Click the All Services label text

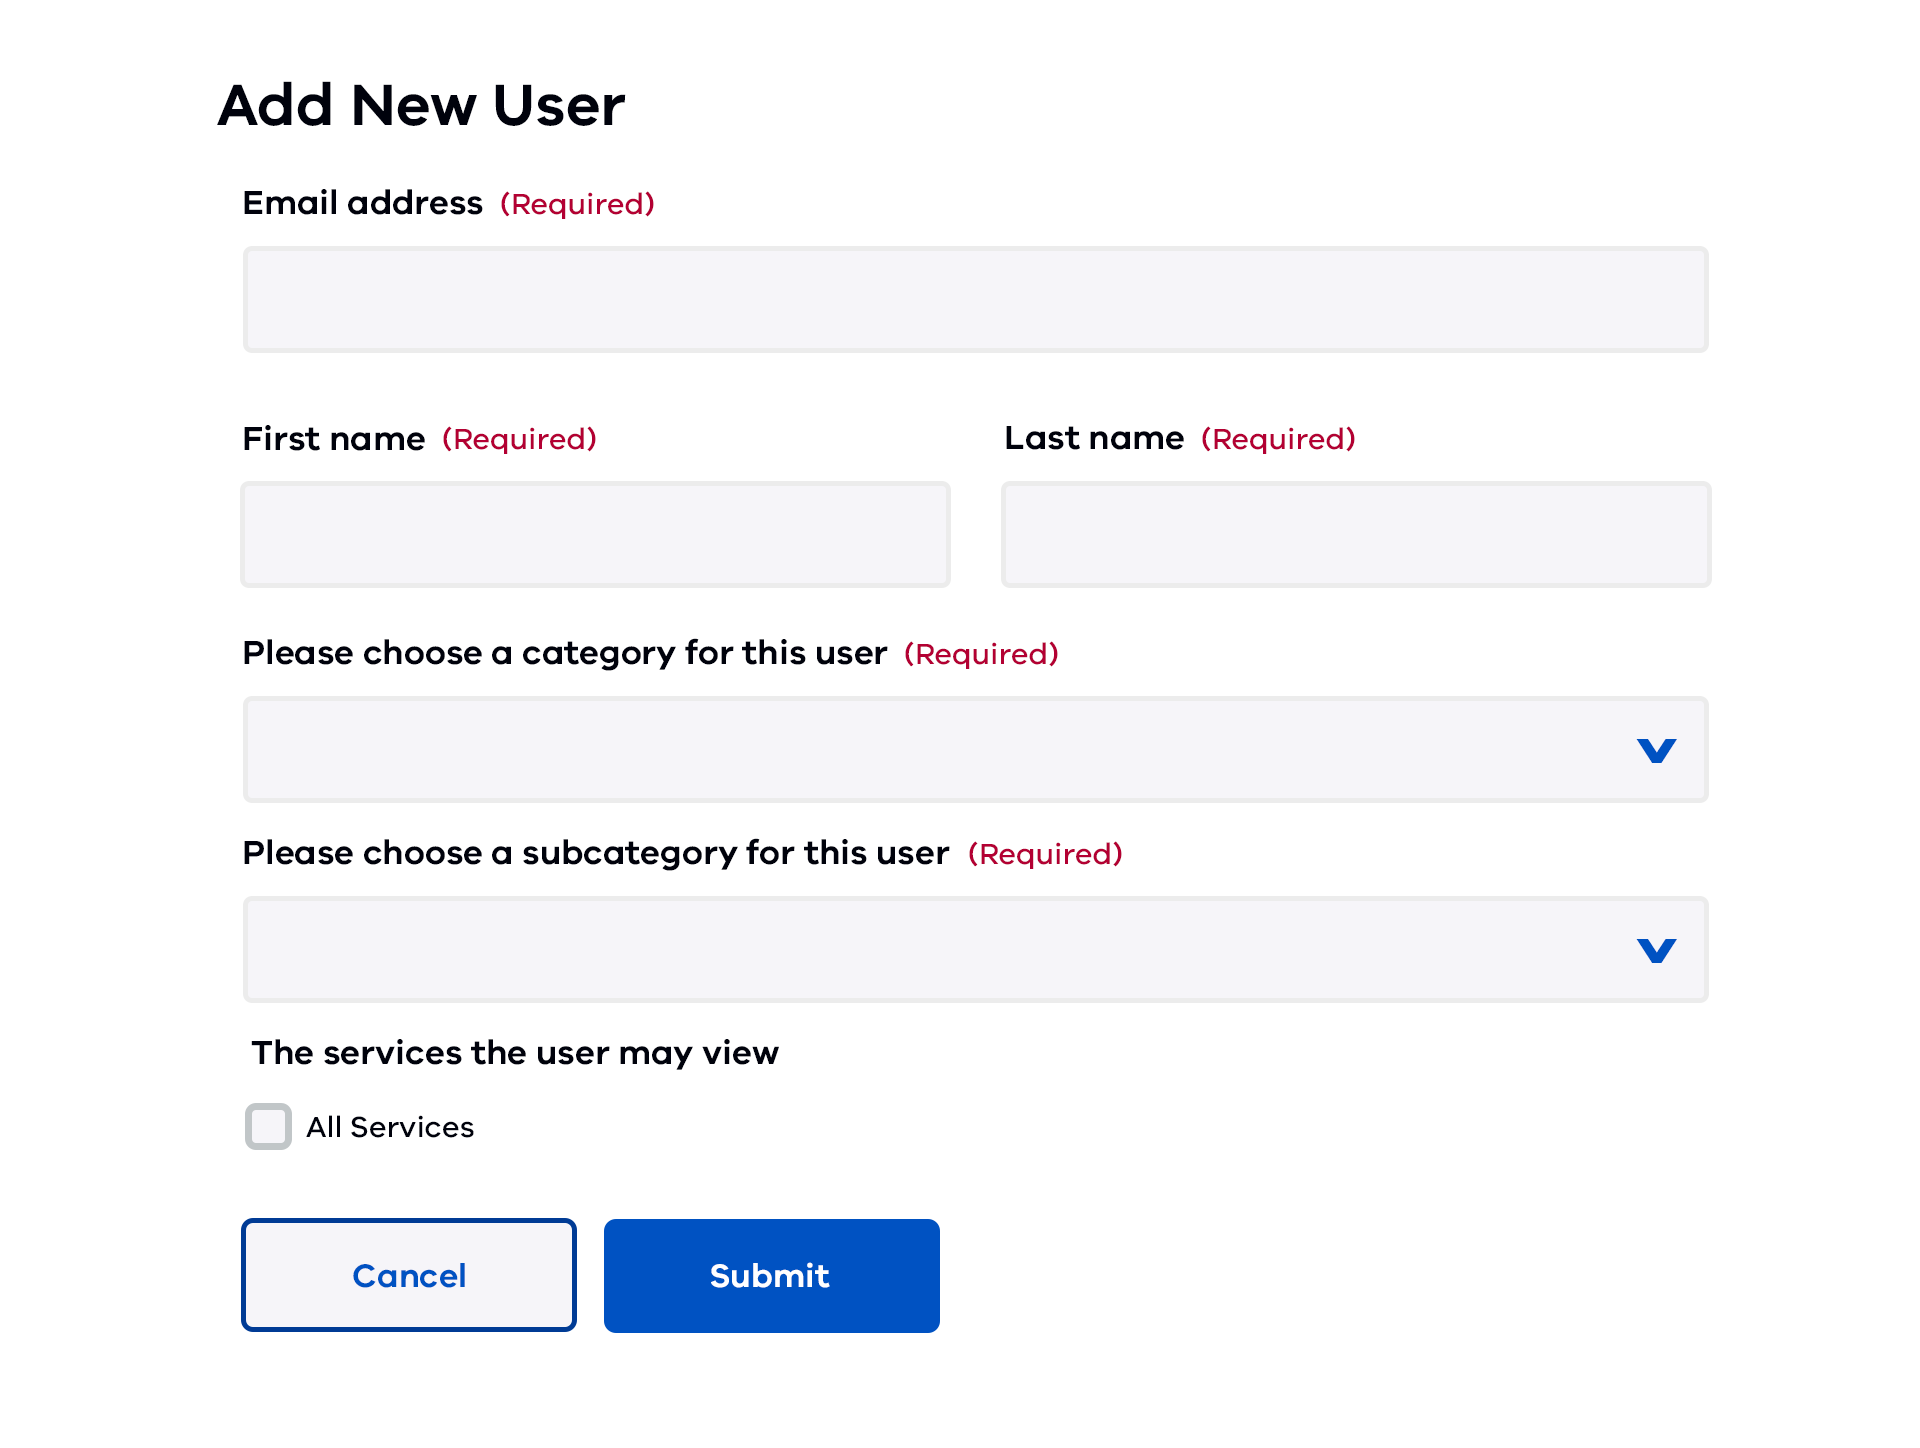(390, 1127)
